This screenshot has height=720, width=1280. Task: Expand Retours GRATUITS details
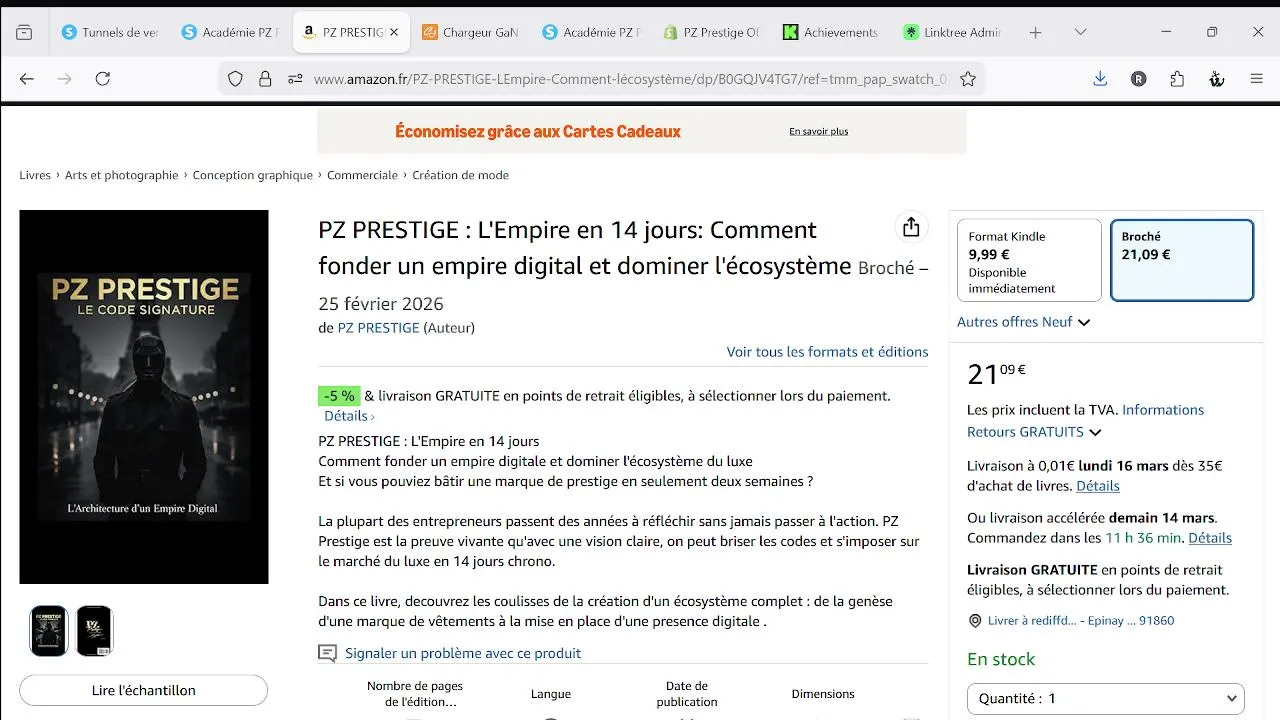tap(1034, 432)
